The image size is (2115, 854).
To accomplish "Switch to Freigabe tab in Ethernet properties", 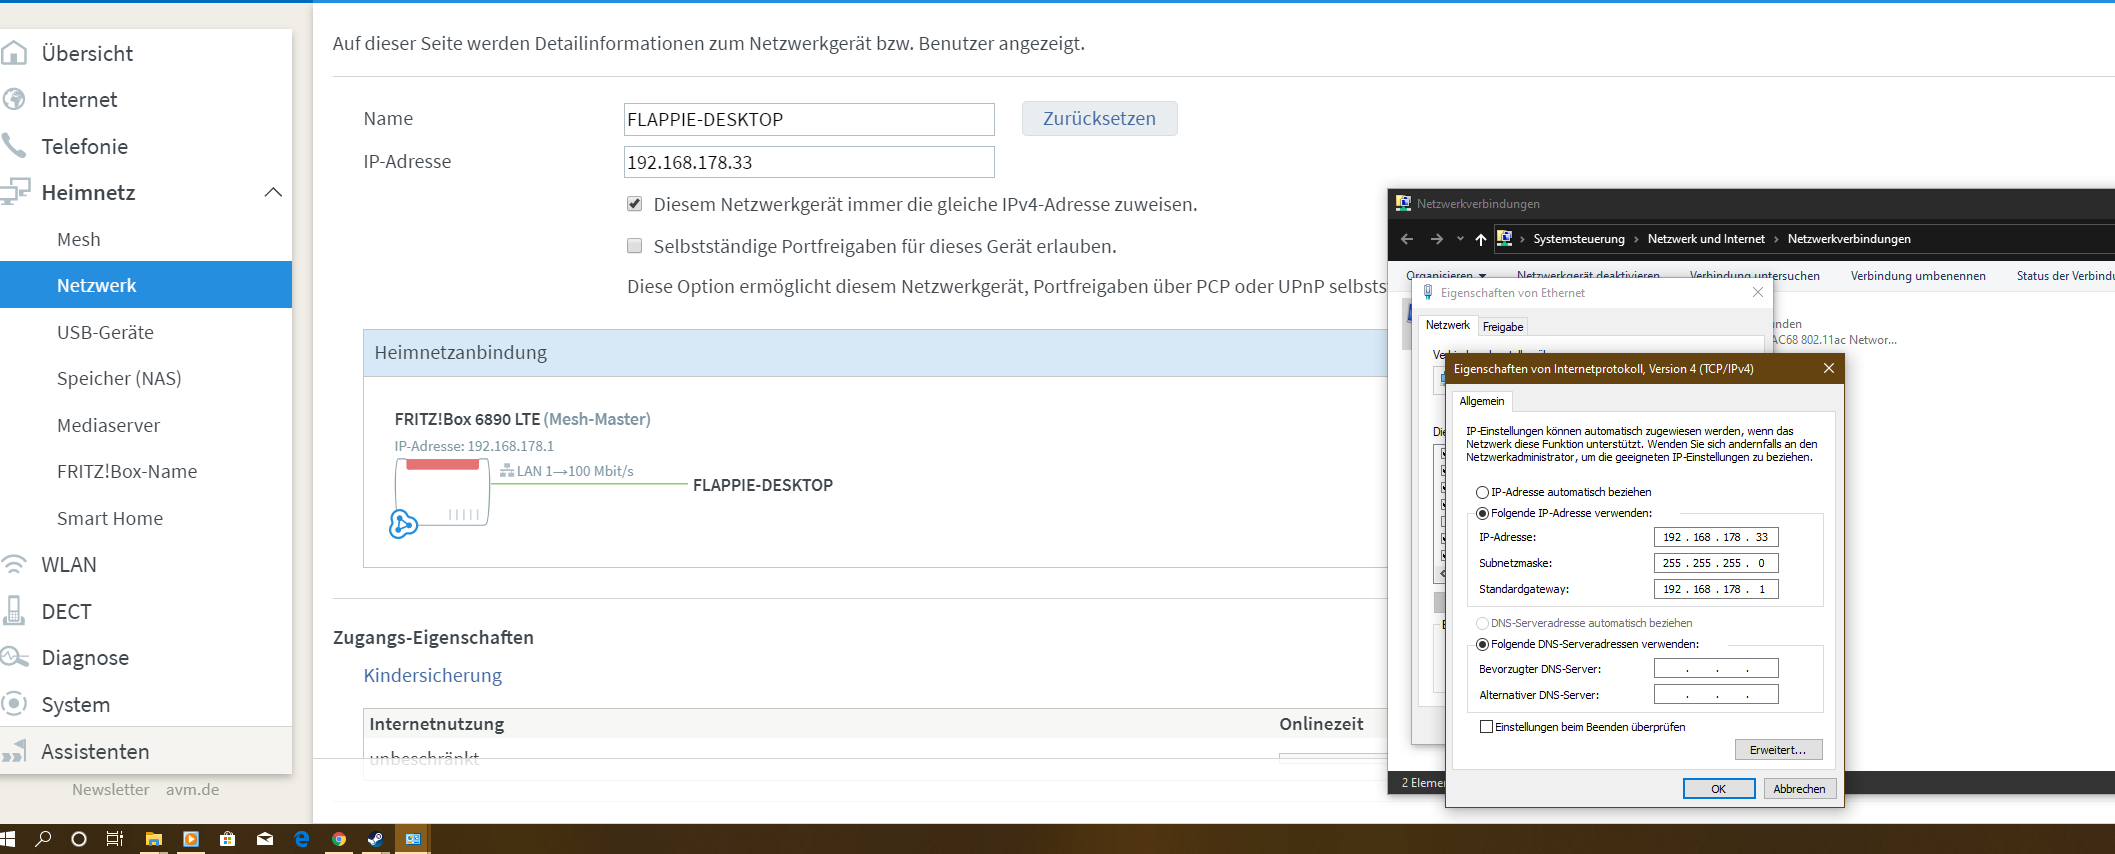I will click(1503, 327).
